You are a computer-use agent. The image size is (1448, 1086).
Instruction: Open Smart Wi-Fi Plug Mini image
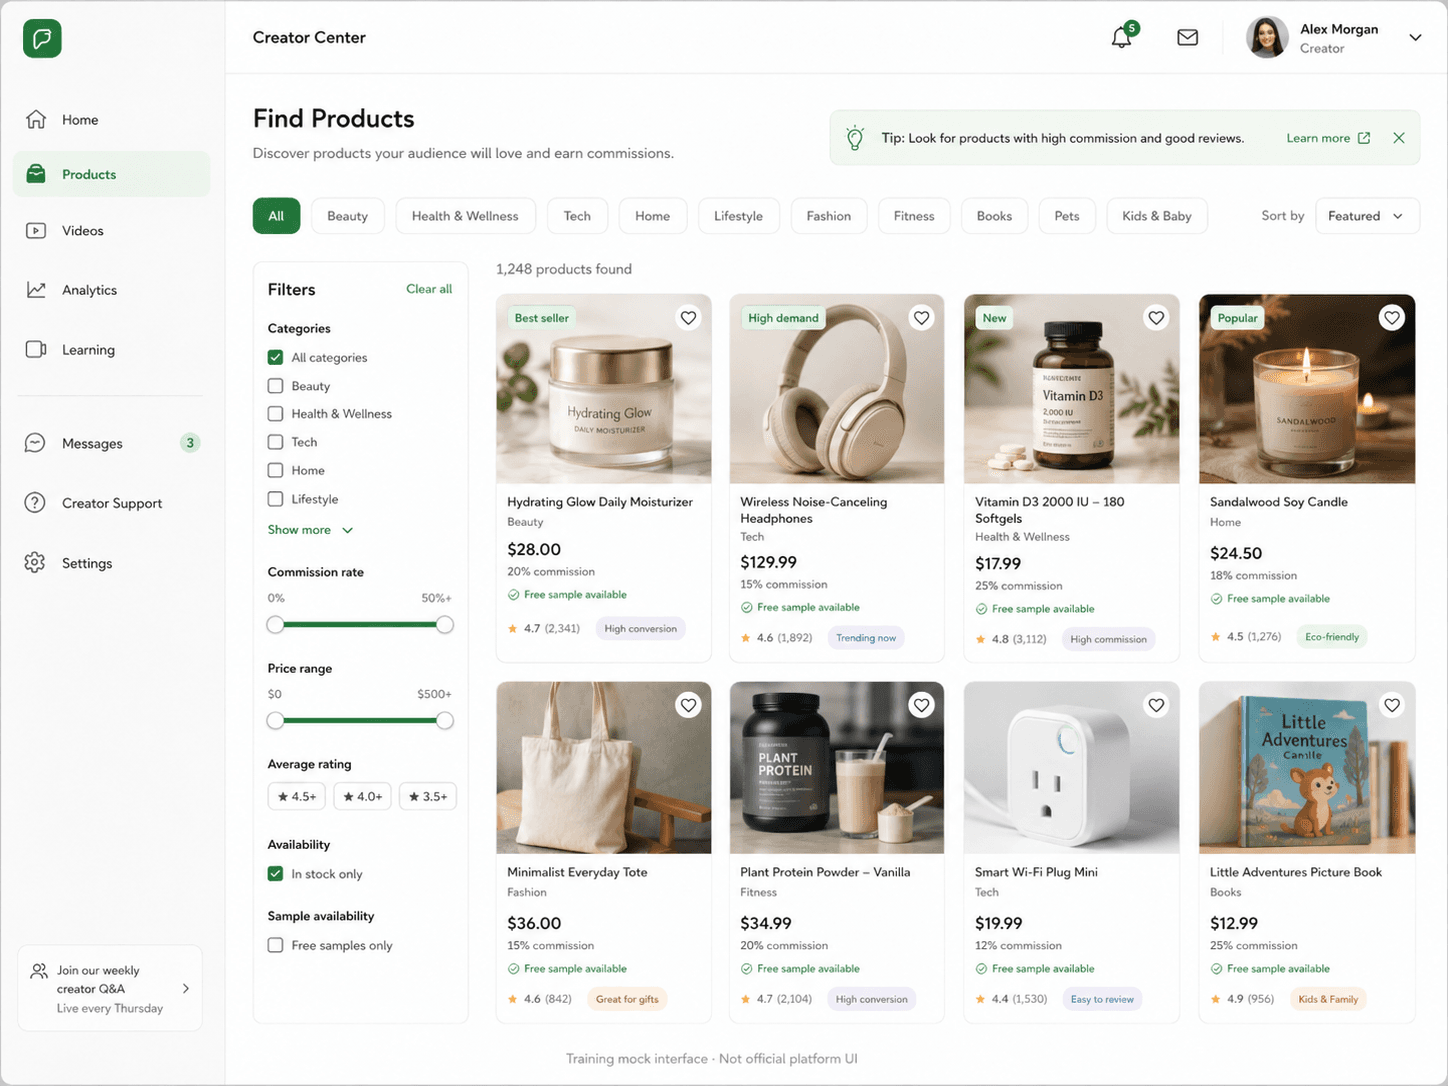coord(1071,768)
